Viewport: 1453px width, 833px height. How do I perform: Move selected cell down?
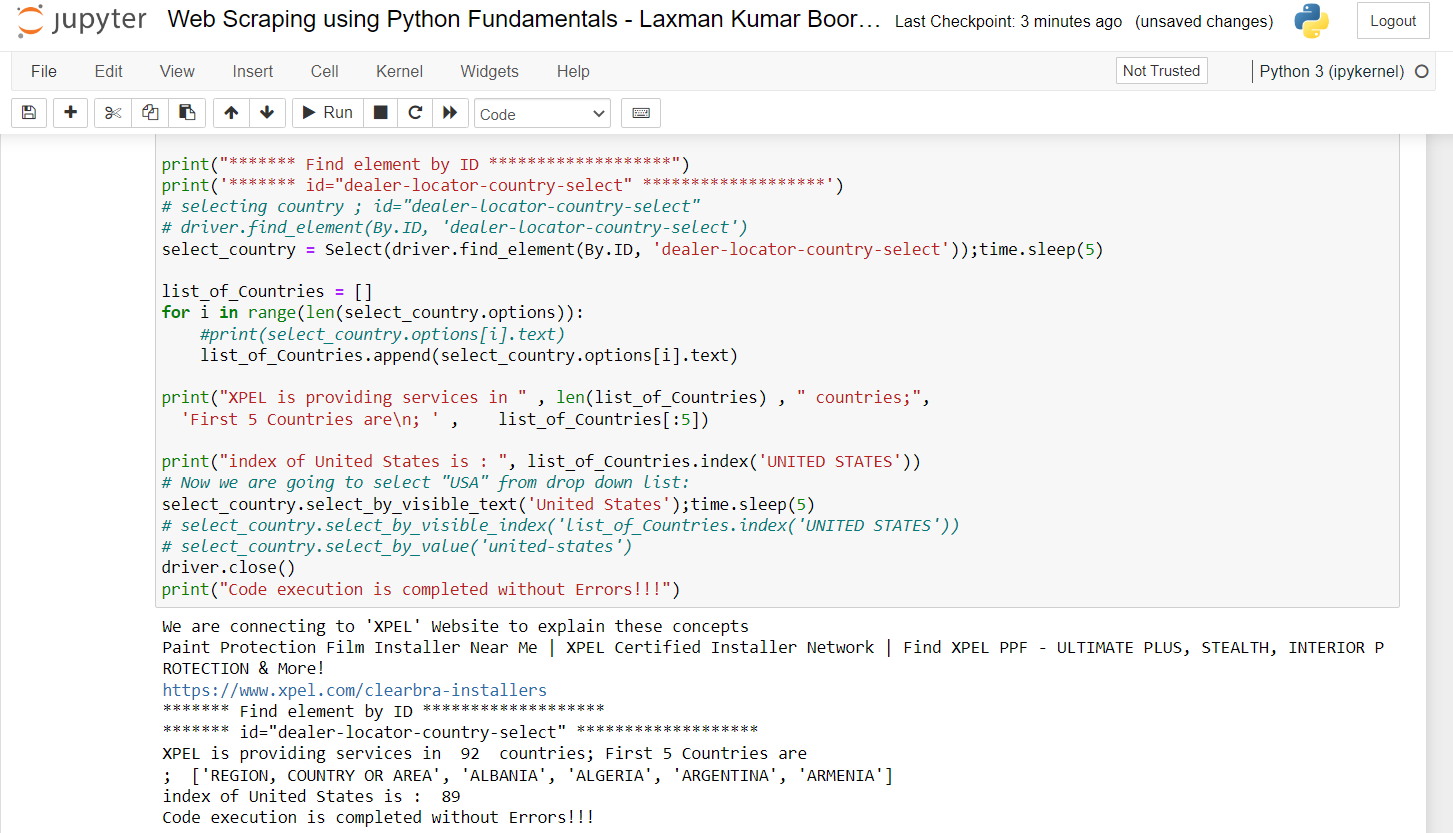(267, 113)
